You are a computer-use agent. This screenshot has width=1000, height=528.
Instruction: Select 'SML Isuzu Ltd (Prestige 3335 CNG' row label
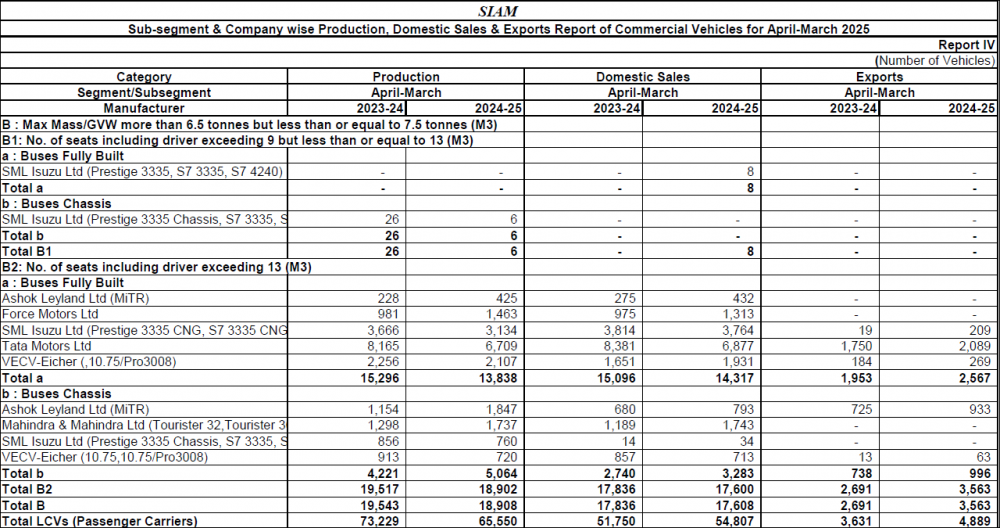tap(144, 330)
